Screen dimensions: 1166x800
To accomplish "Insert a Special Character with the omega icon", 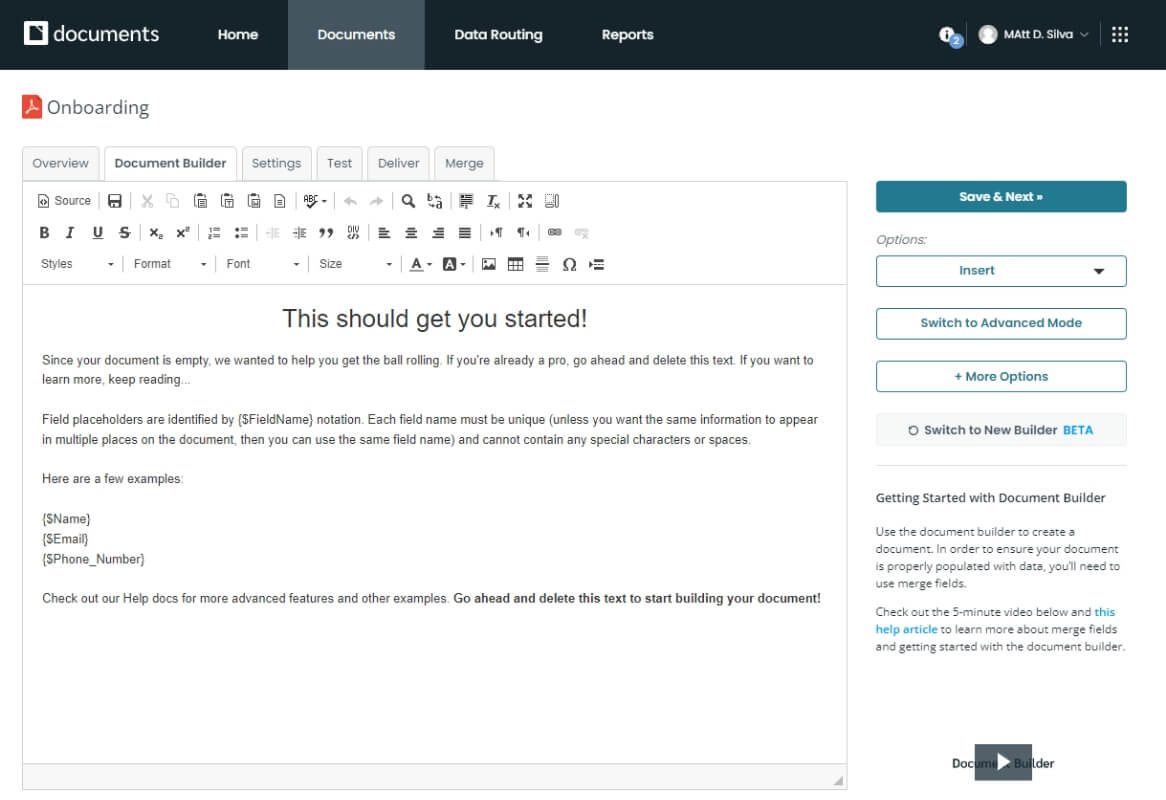I will click(568, 263).
